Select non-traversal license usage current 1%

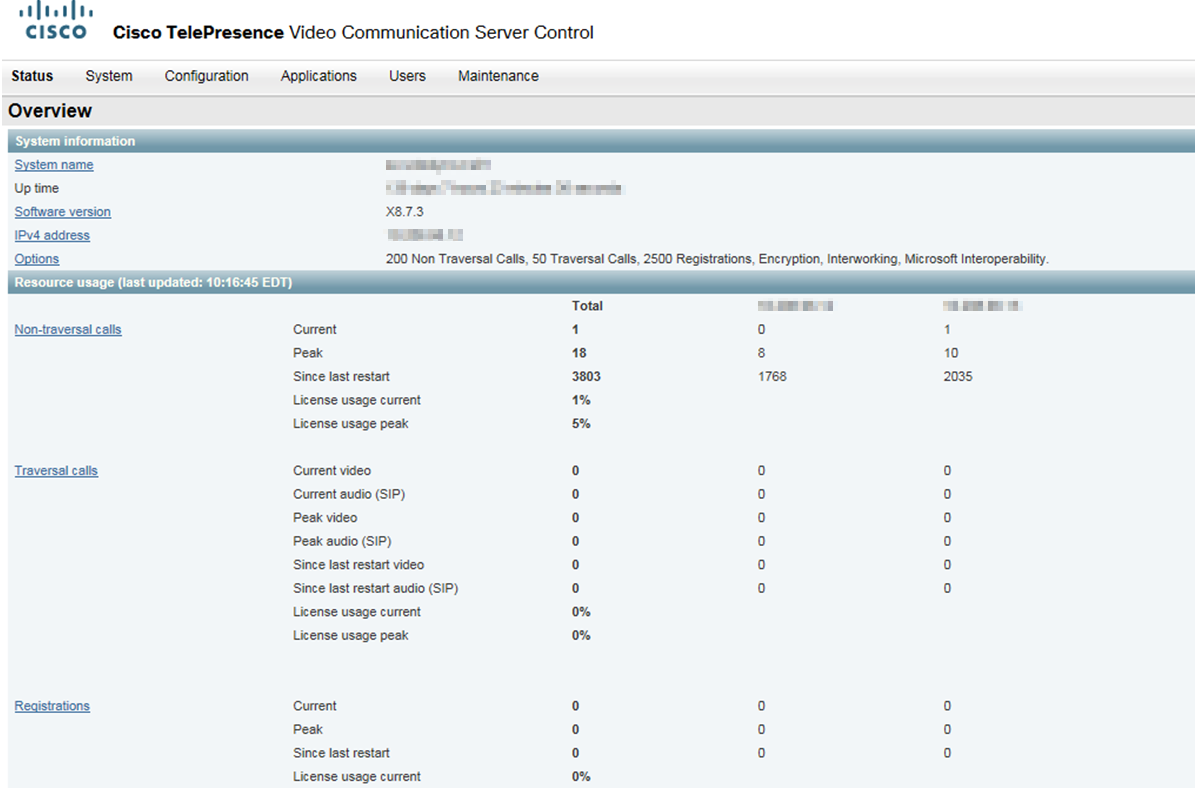coord(581,400)
